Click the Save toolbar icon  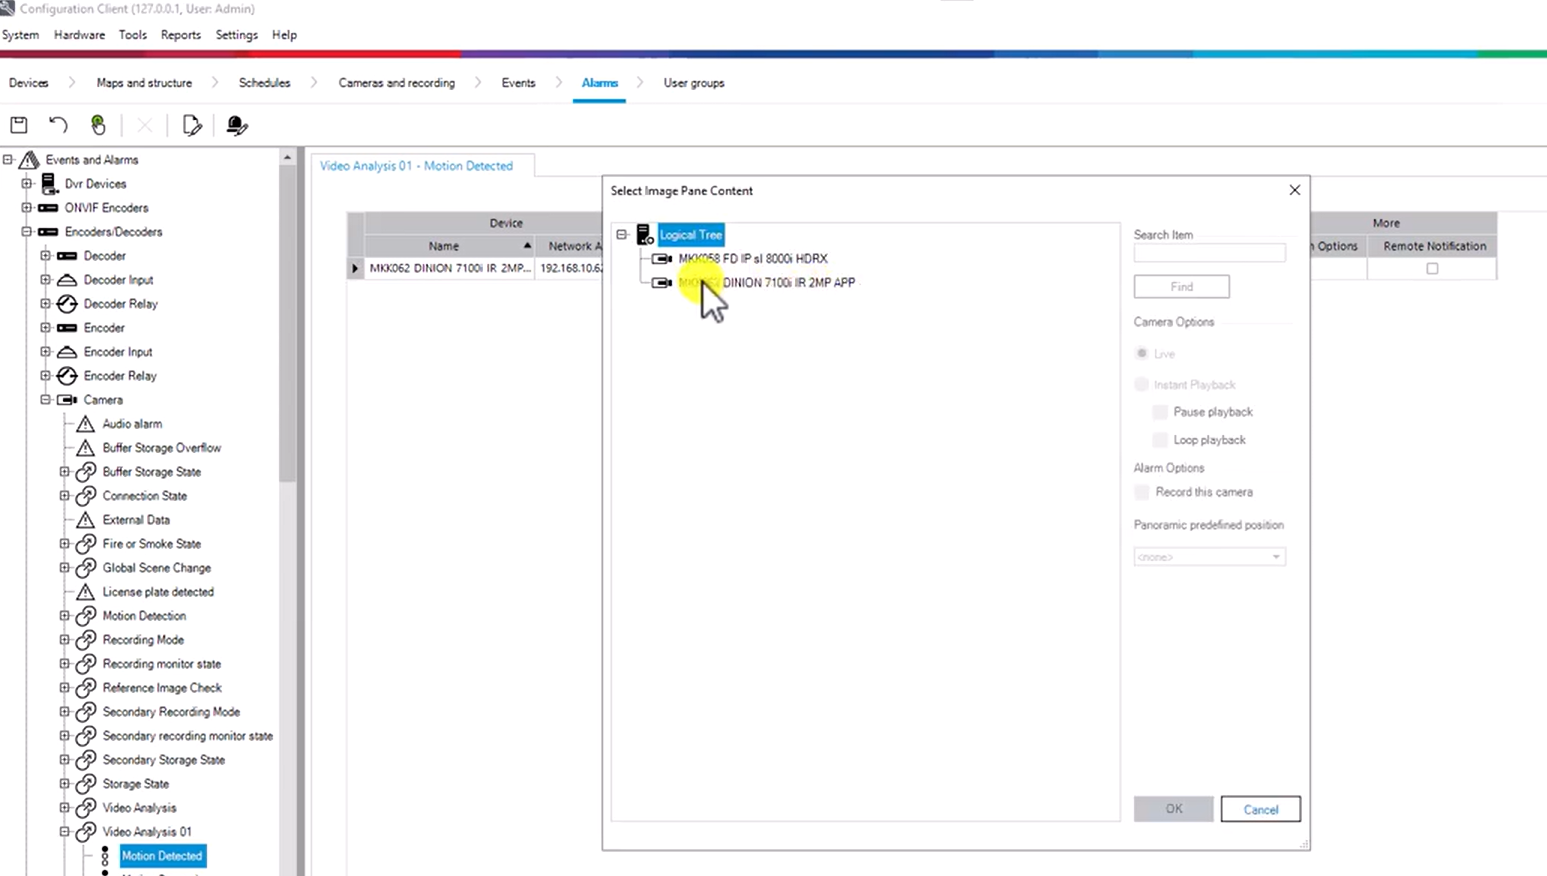(18, 124)
